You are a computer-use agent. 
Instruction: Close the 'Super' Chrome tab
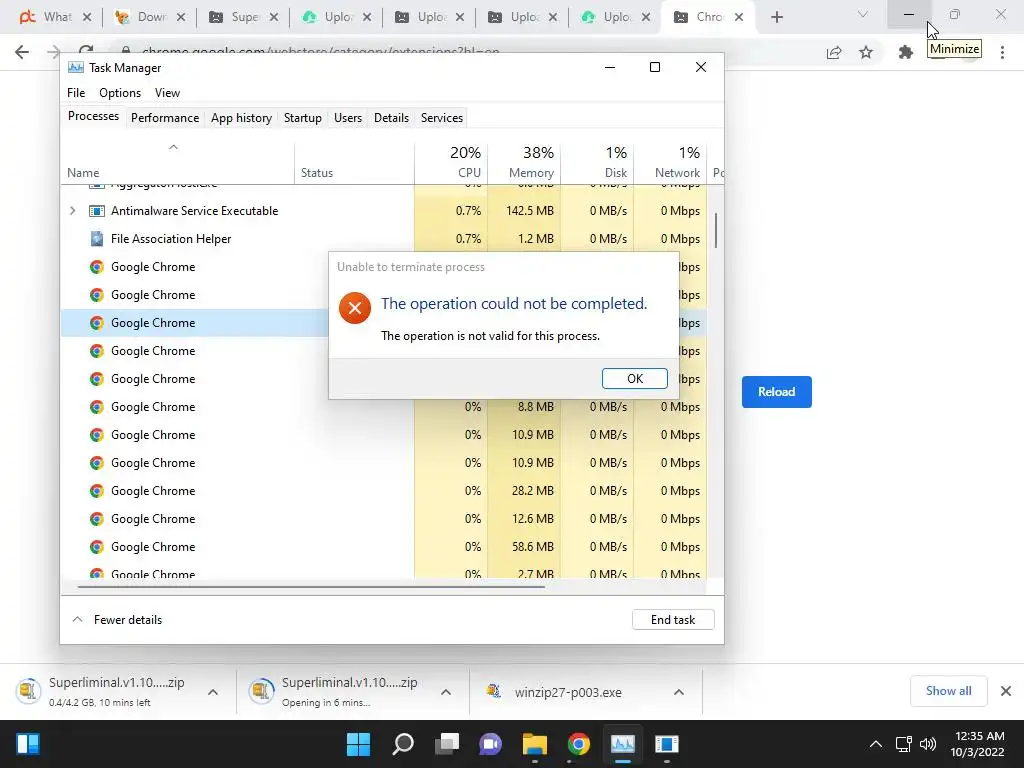coord(274,17)
